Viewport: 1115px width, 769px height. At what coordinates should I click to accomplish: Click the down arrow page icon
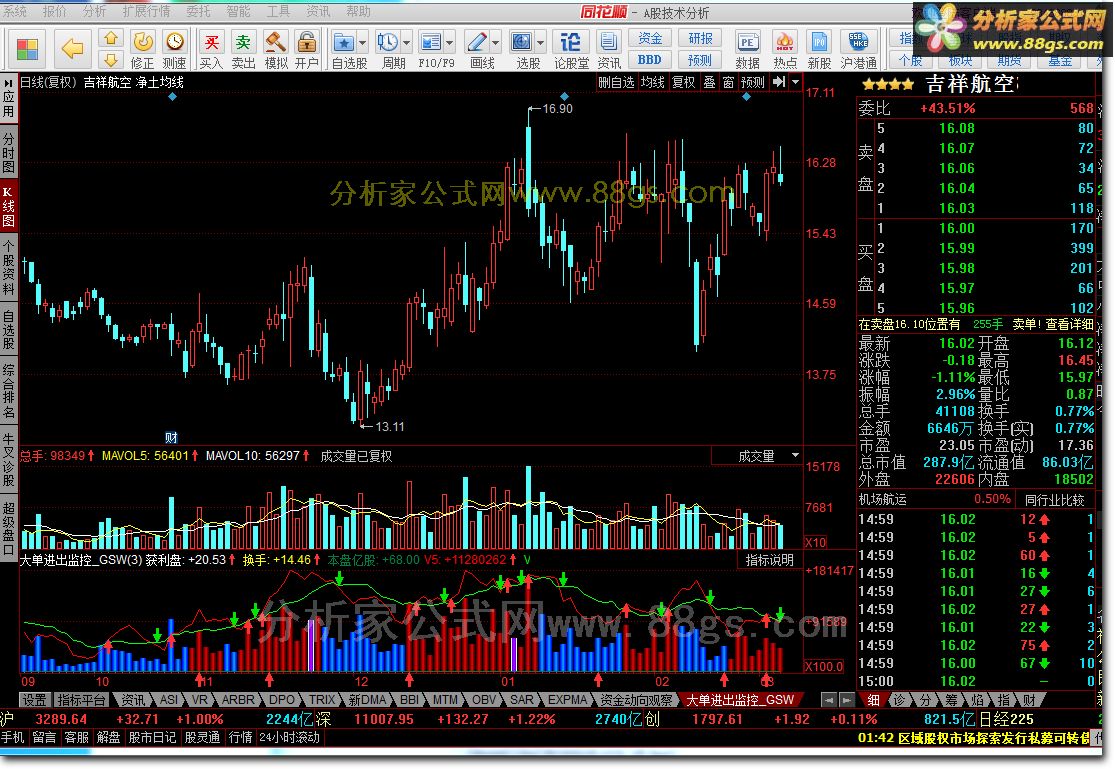pyautogui.click(x=110, y=59)
